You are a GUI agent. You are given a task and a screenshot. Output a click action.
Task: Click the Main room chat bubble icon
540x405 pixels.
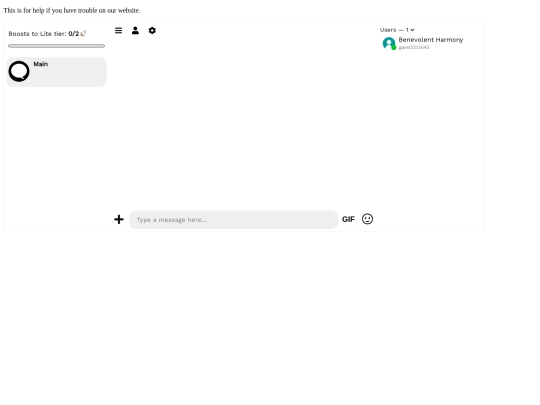pos(19,71)
